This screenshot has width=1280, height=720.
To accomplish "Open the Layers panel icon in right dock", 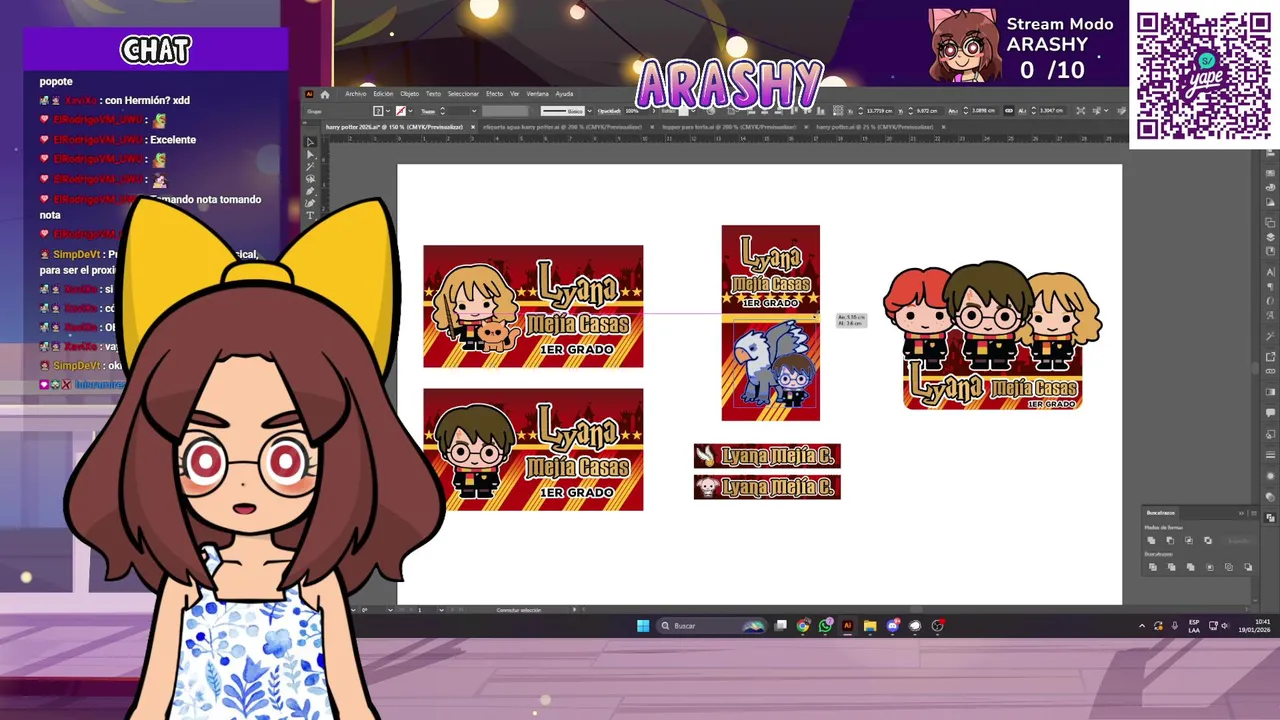I will pos(1271,238).
